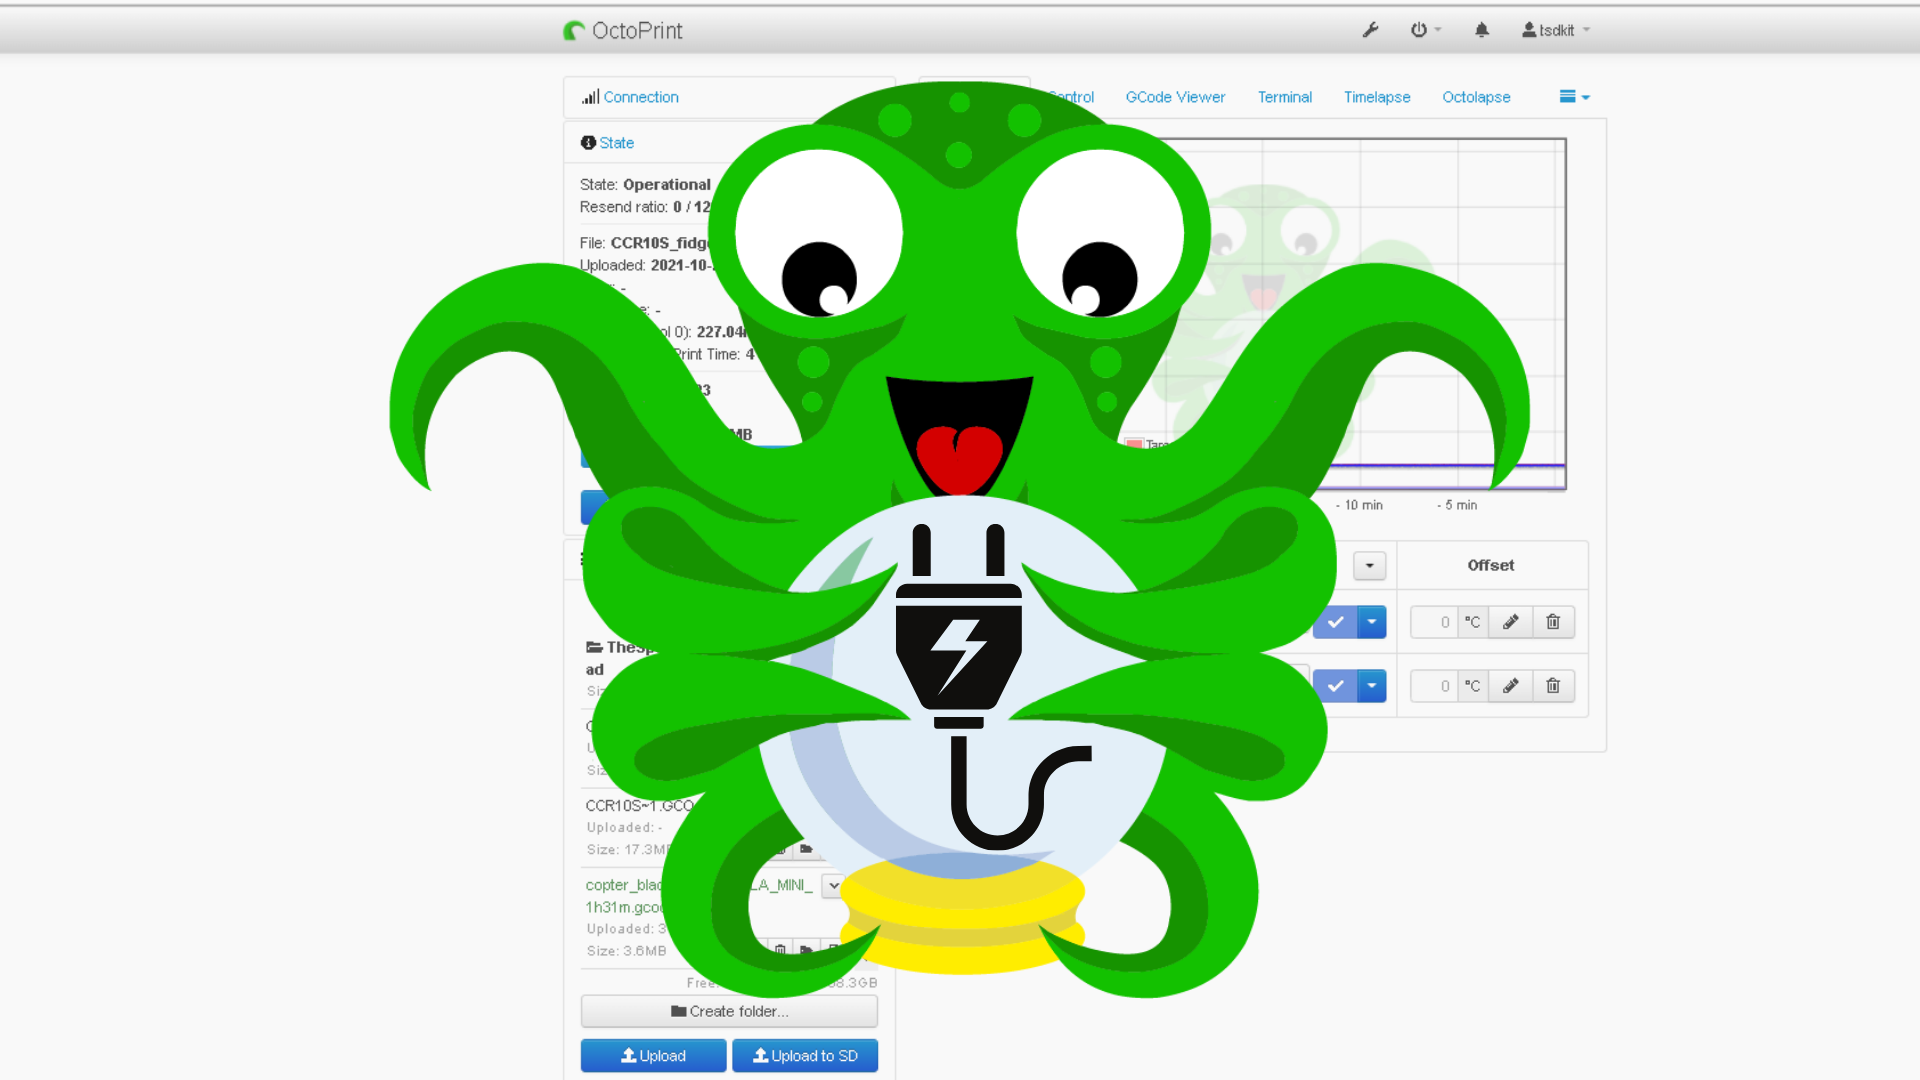
Task: Click the 'Size: 17.3MB' file detail
Action: point(628,849)
